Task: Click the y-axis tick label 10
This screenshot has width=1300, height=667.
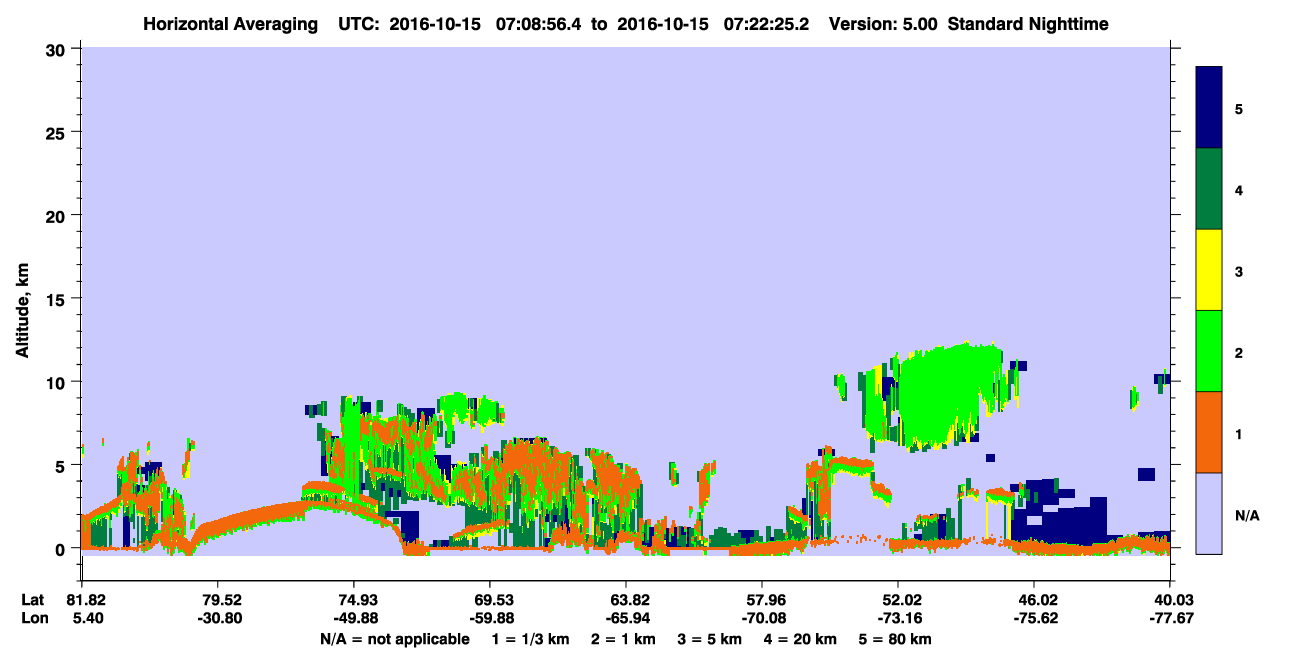Action: (x=58, y=382)
